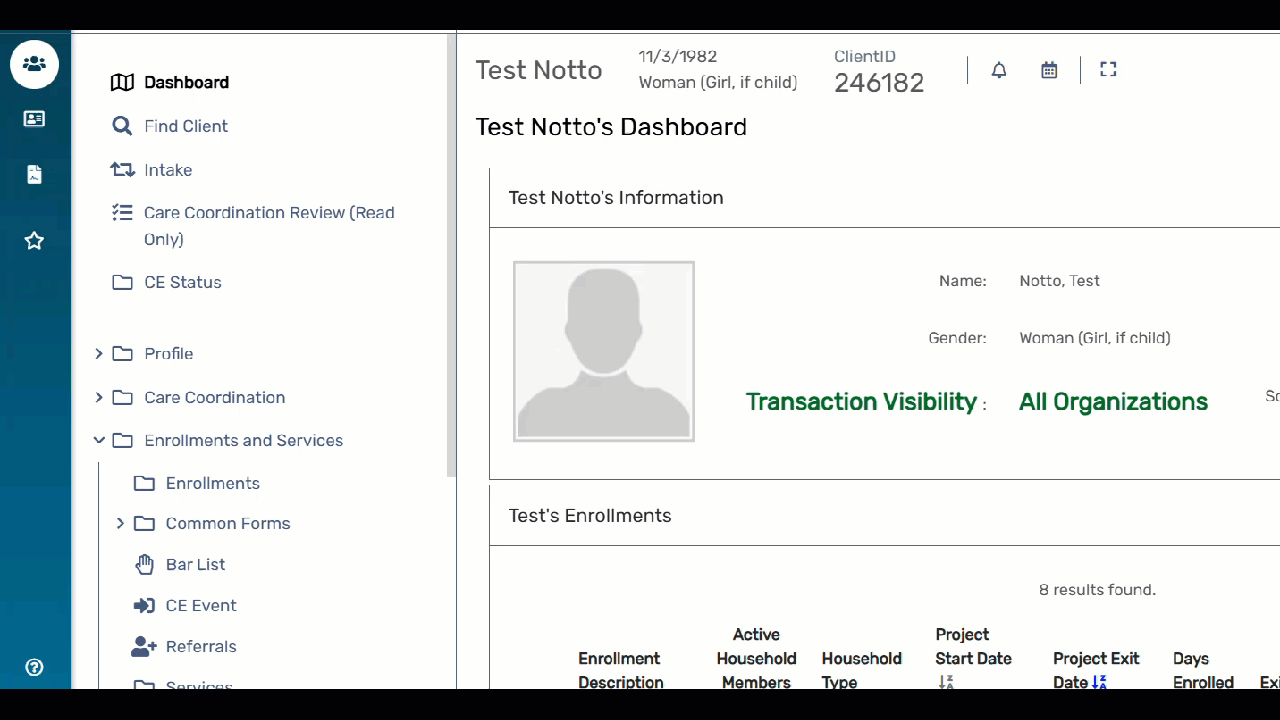This screenshot has width=1280, height=720.
Task: Click the Care Coordination Review checklist icon
Action: pos(122,212)
